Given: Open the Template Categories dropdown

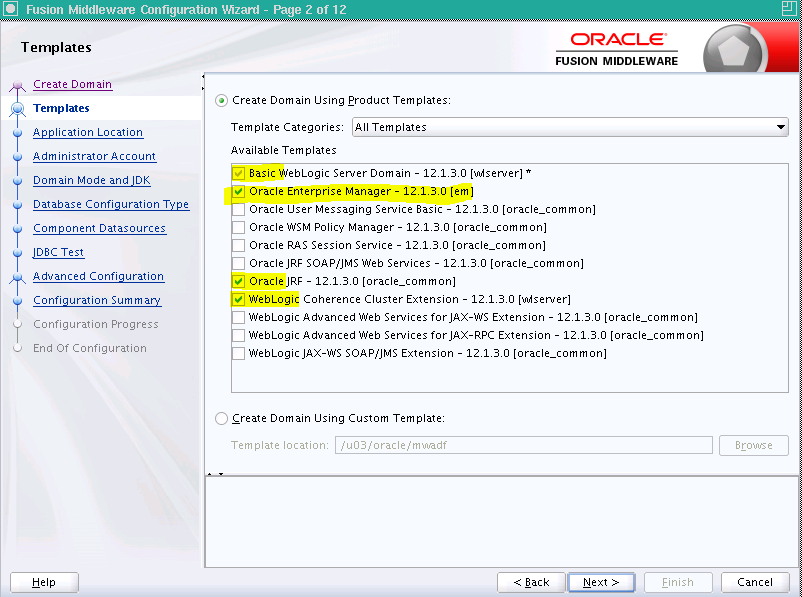Looking at the screenshot, I should point(570,127).
